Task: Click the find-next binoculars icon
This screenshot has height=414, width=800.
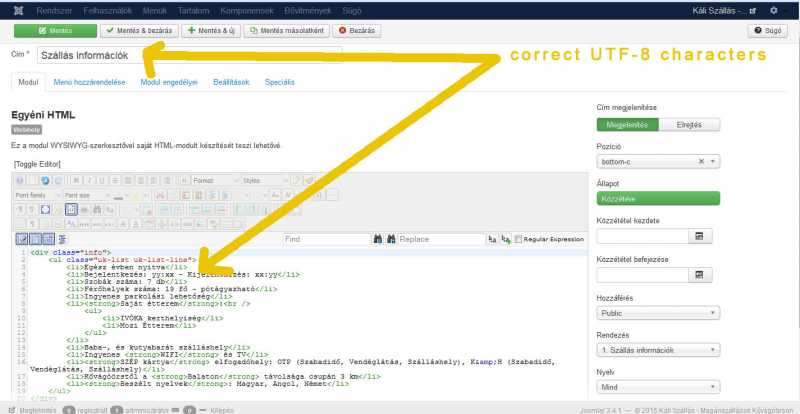Action: [x=378, y=240]
